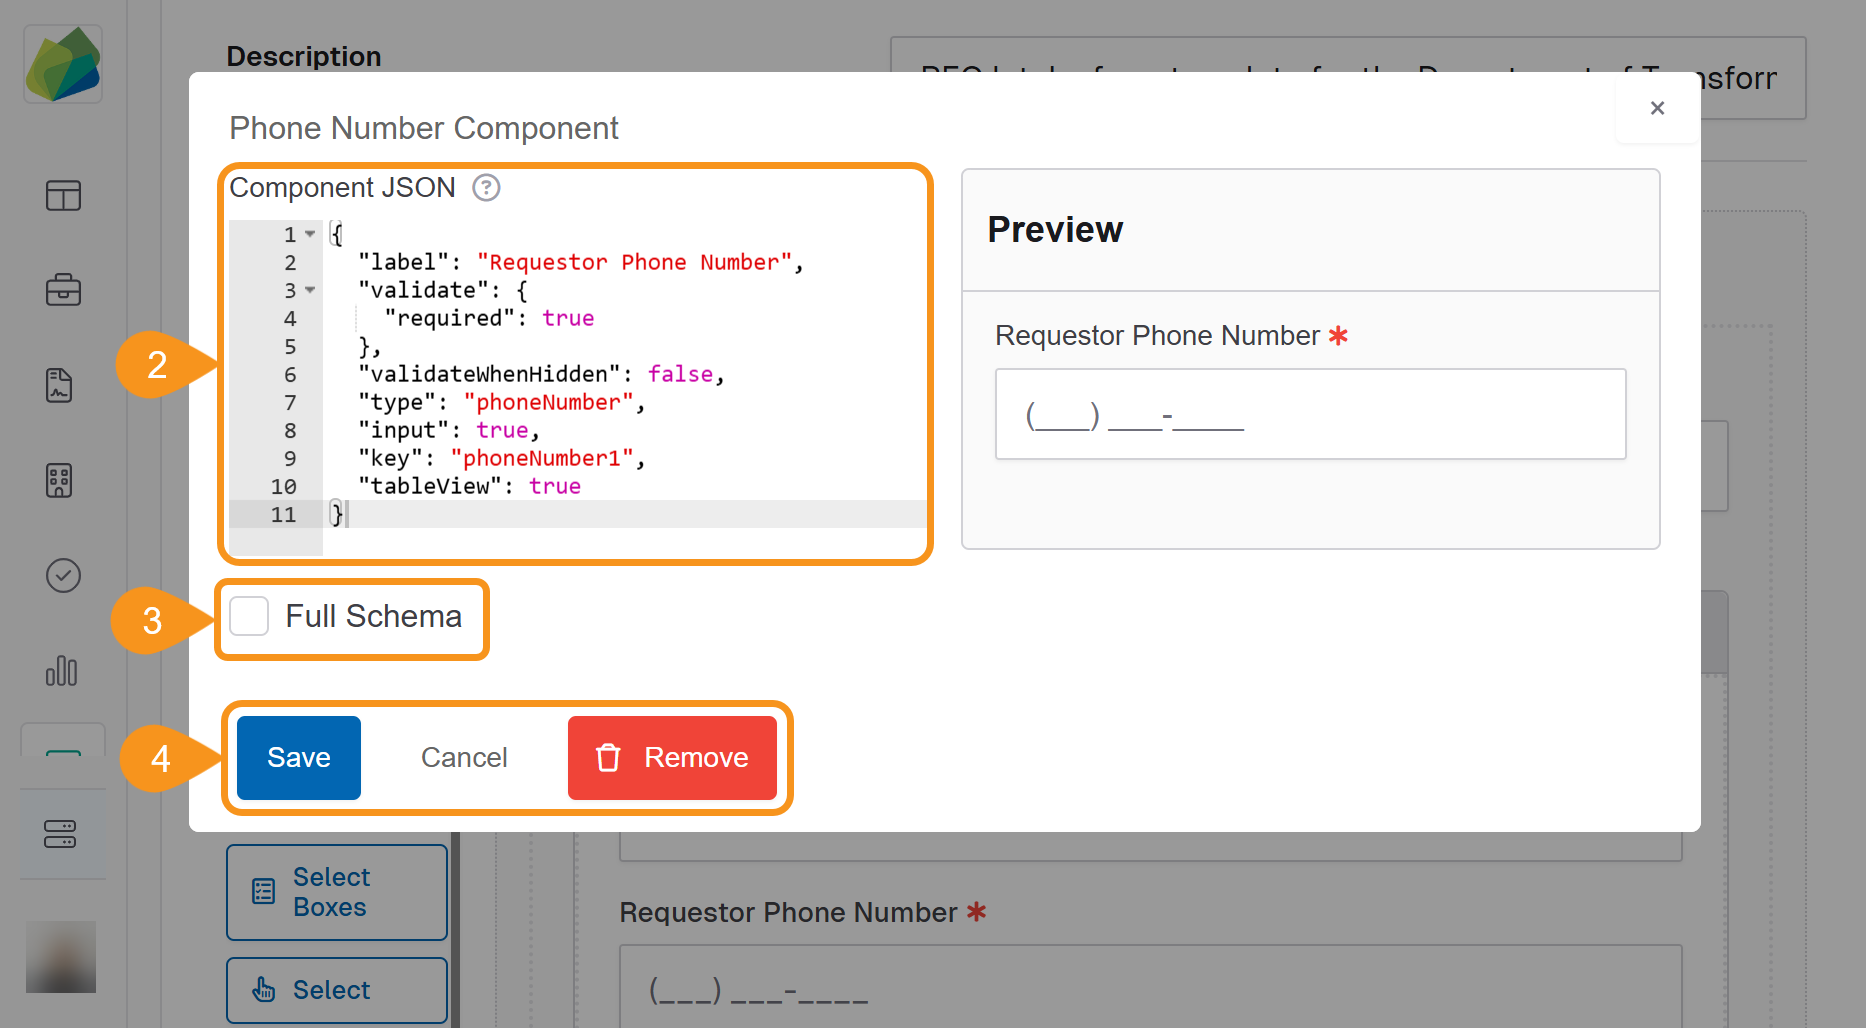1866x1028 pixels.
Task: Click the help icon next to Component JSON
Action: click(486, 188)
